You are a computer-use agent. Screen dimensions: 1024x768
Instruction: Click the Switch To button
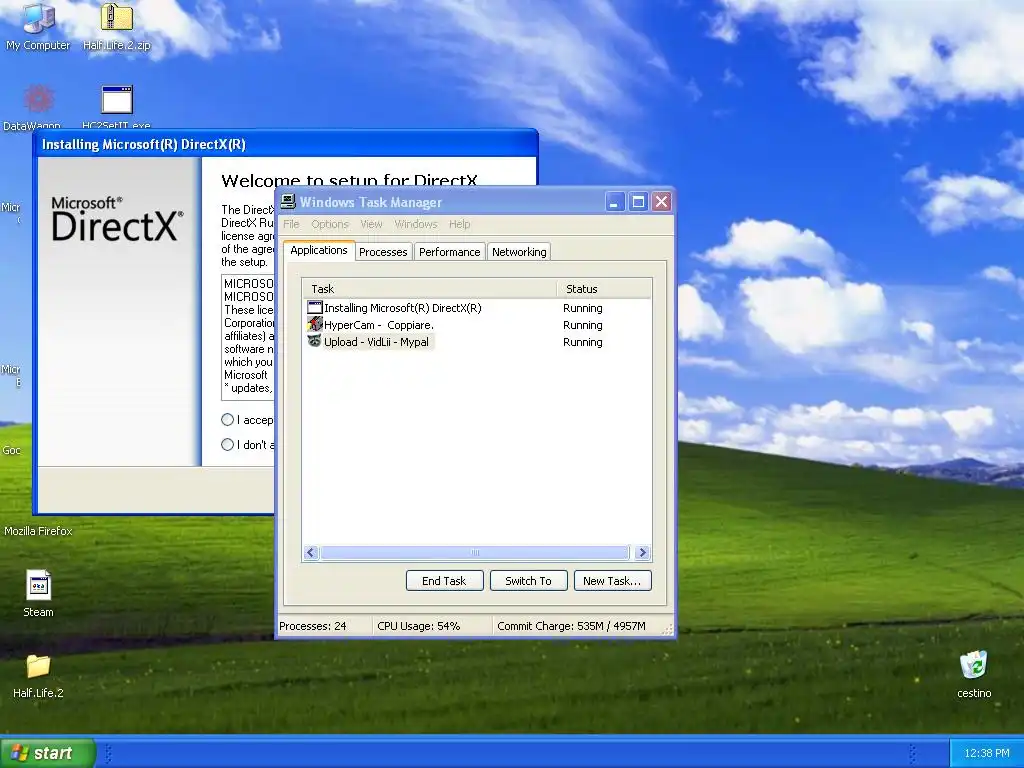coord(528,581)
